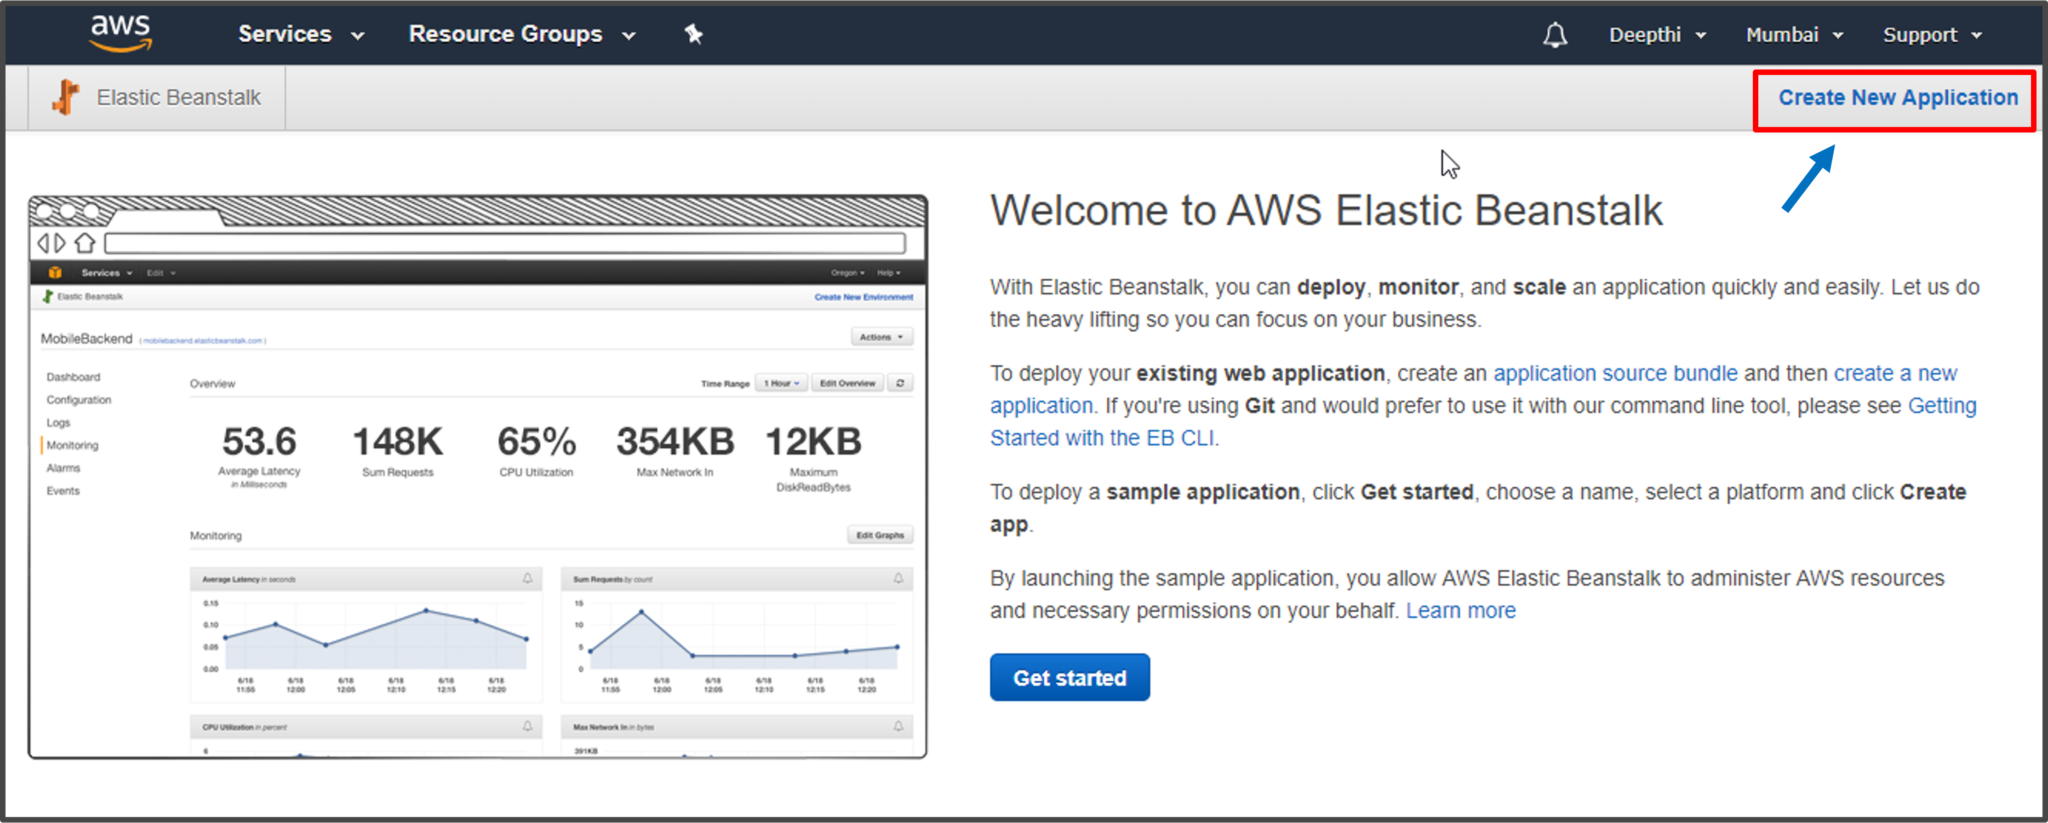Expand the Deepthi account menu
Screen dimensions: 2048x823
point(1657,35)
